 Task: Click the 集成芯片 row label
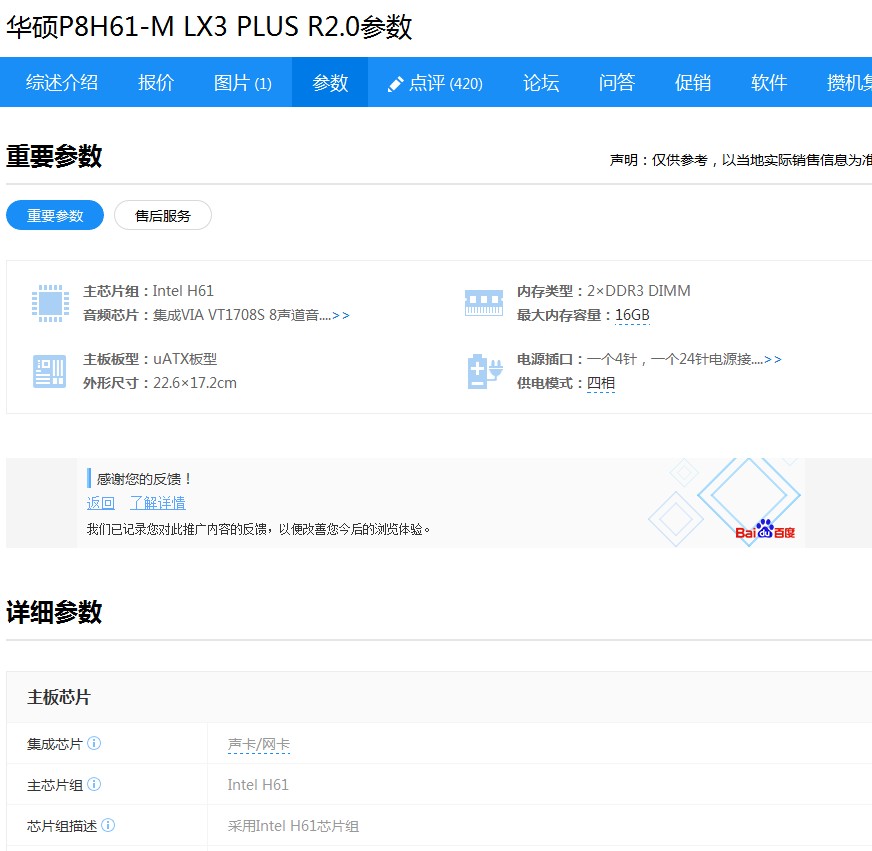[54, 744]
